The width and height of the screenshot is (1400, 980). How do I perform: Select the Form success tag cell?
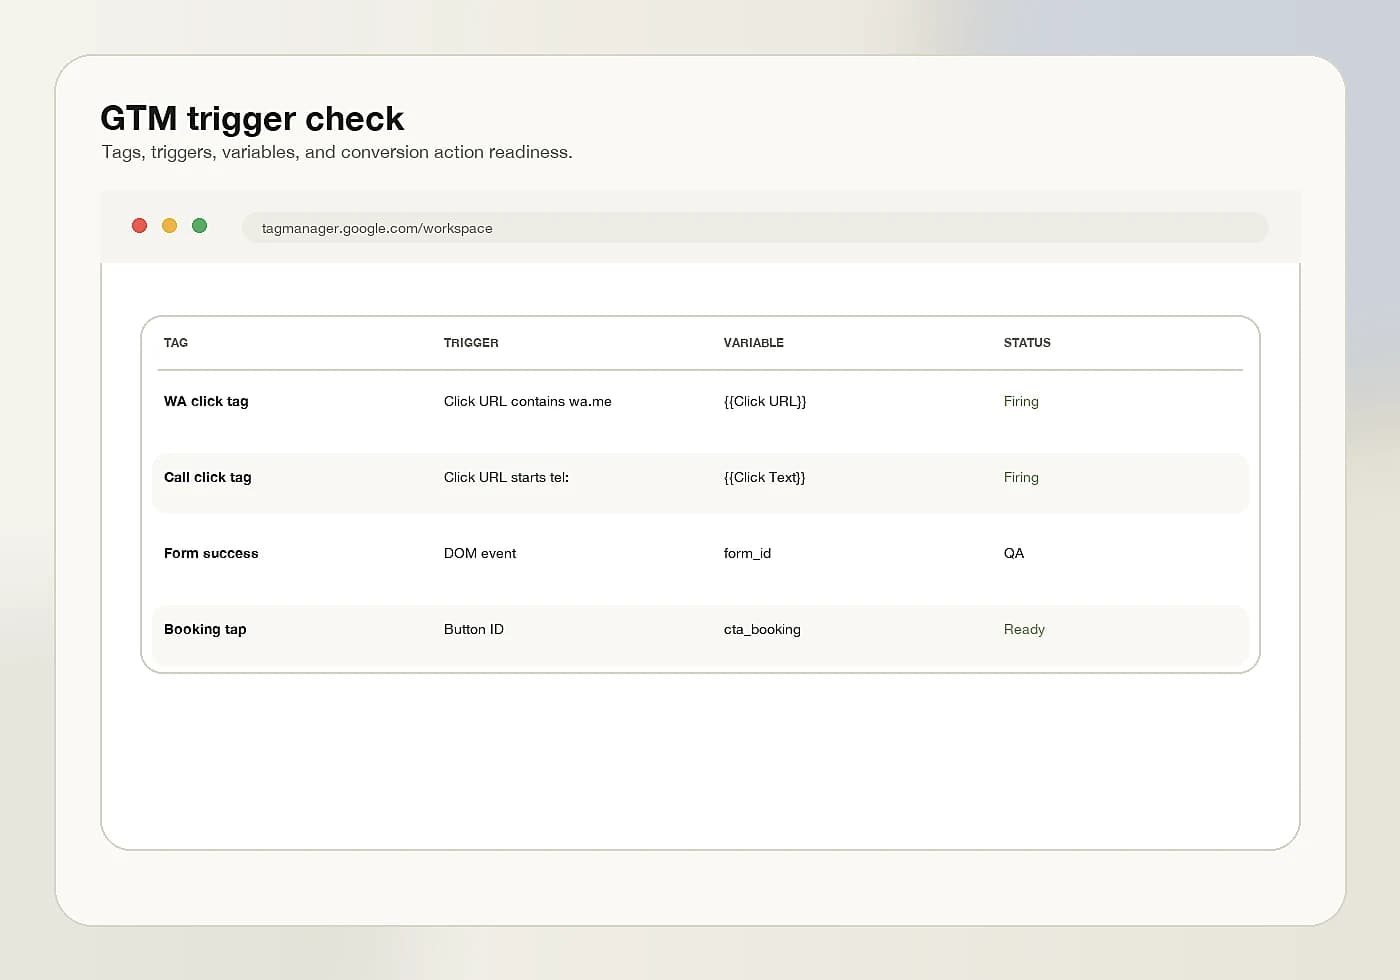tap(211, 553)
